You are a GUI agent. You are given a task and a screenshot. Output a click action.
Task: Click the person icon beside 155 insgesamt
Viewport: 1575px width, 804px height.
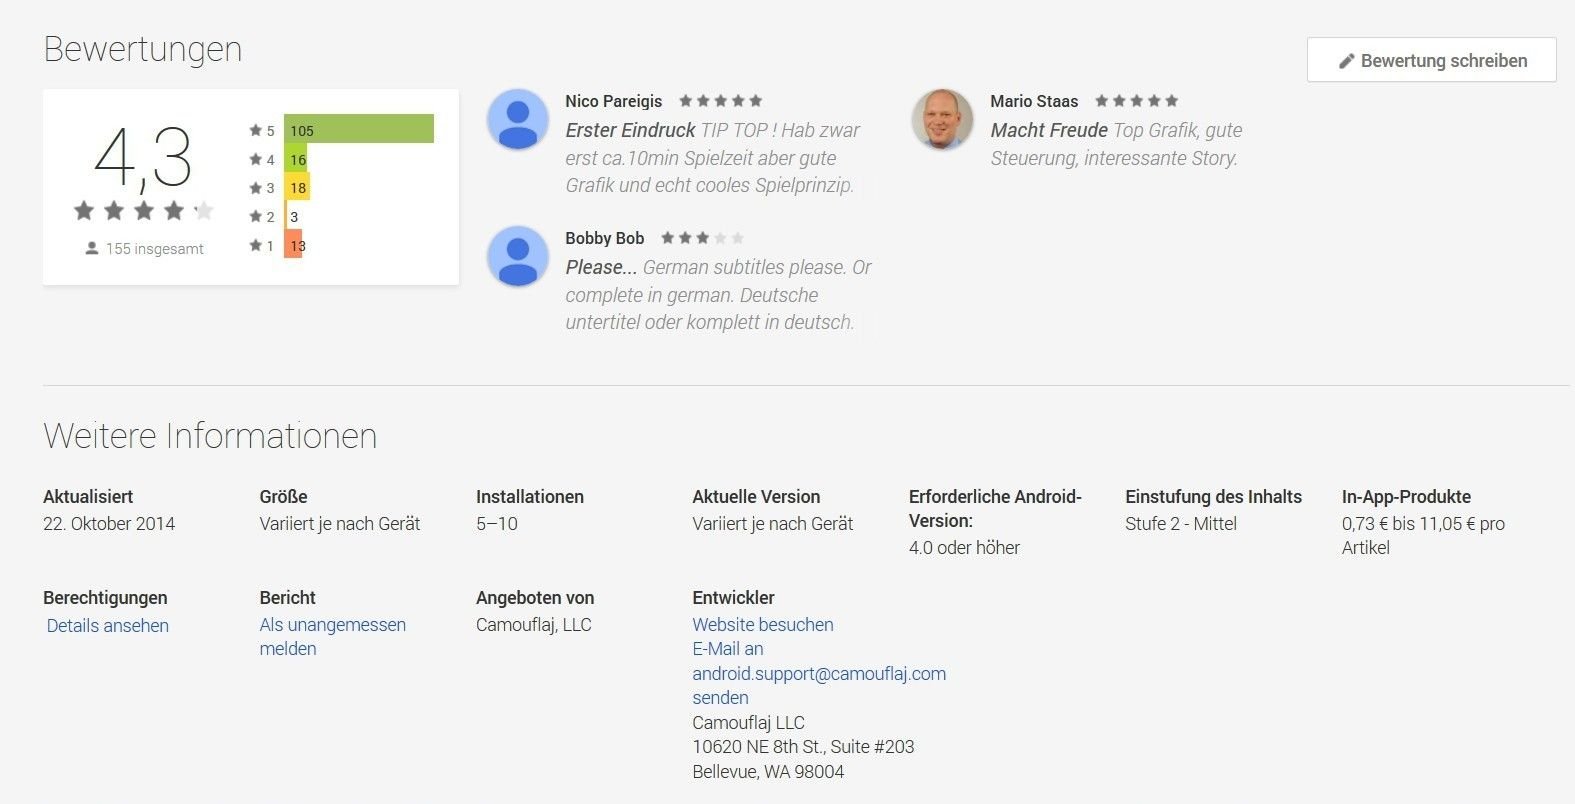point(92,249)
